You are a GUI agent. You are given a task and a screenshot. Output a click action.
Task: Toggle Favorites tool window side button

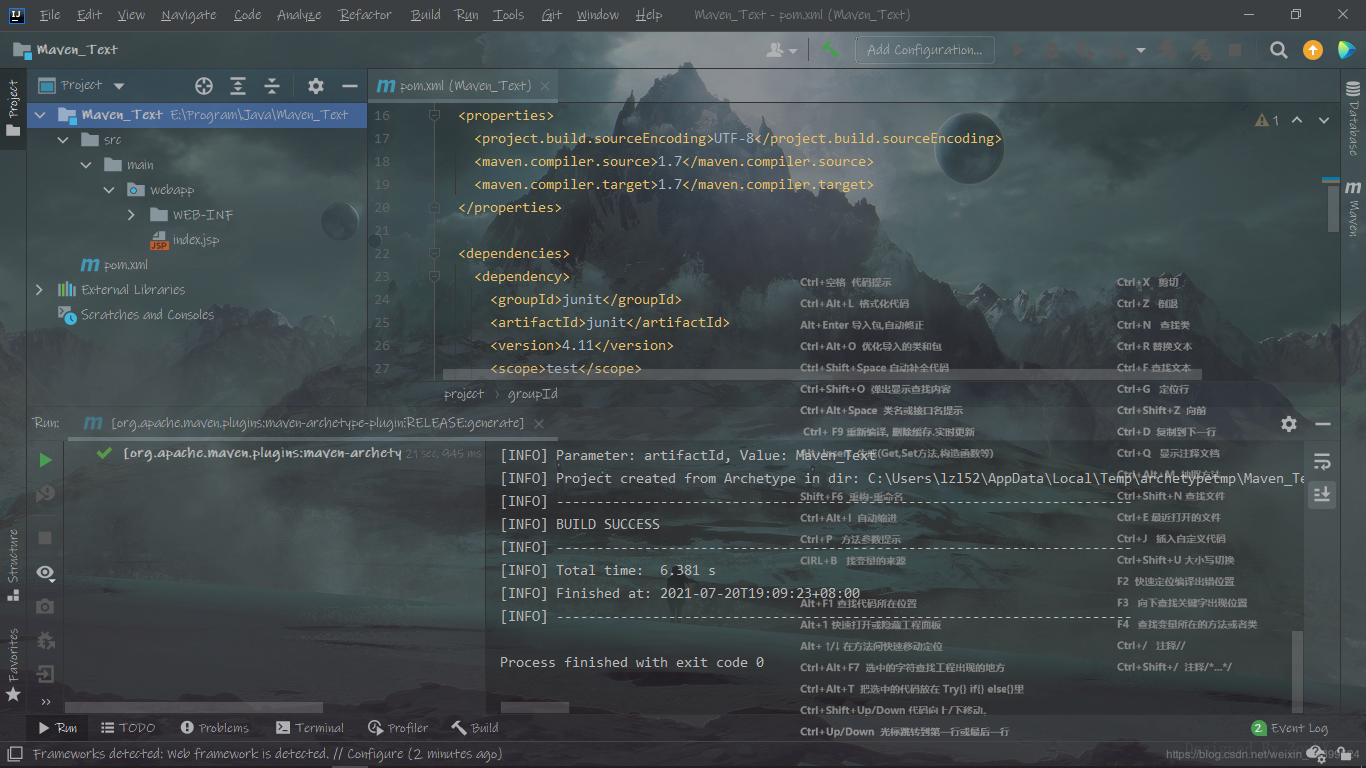tap(13, 664)
